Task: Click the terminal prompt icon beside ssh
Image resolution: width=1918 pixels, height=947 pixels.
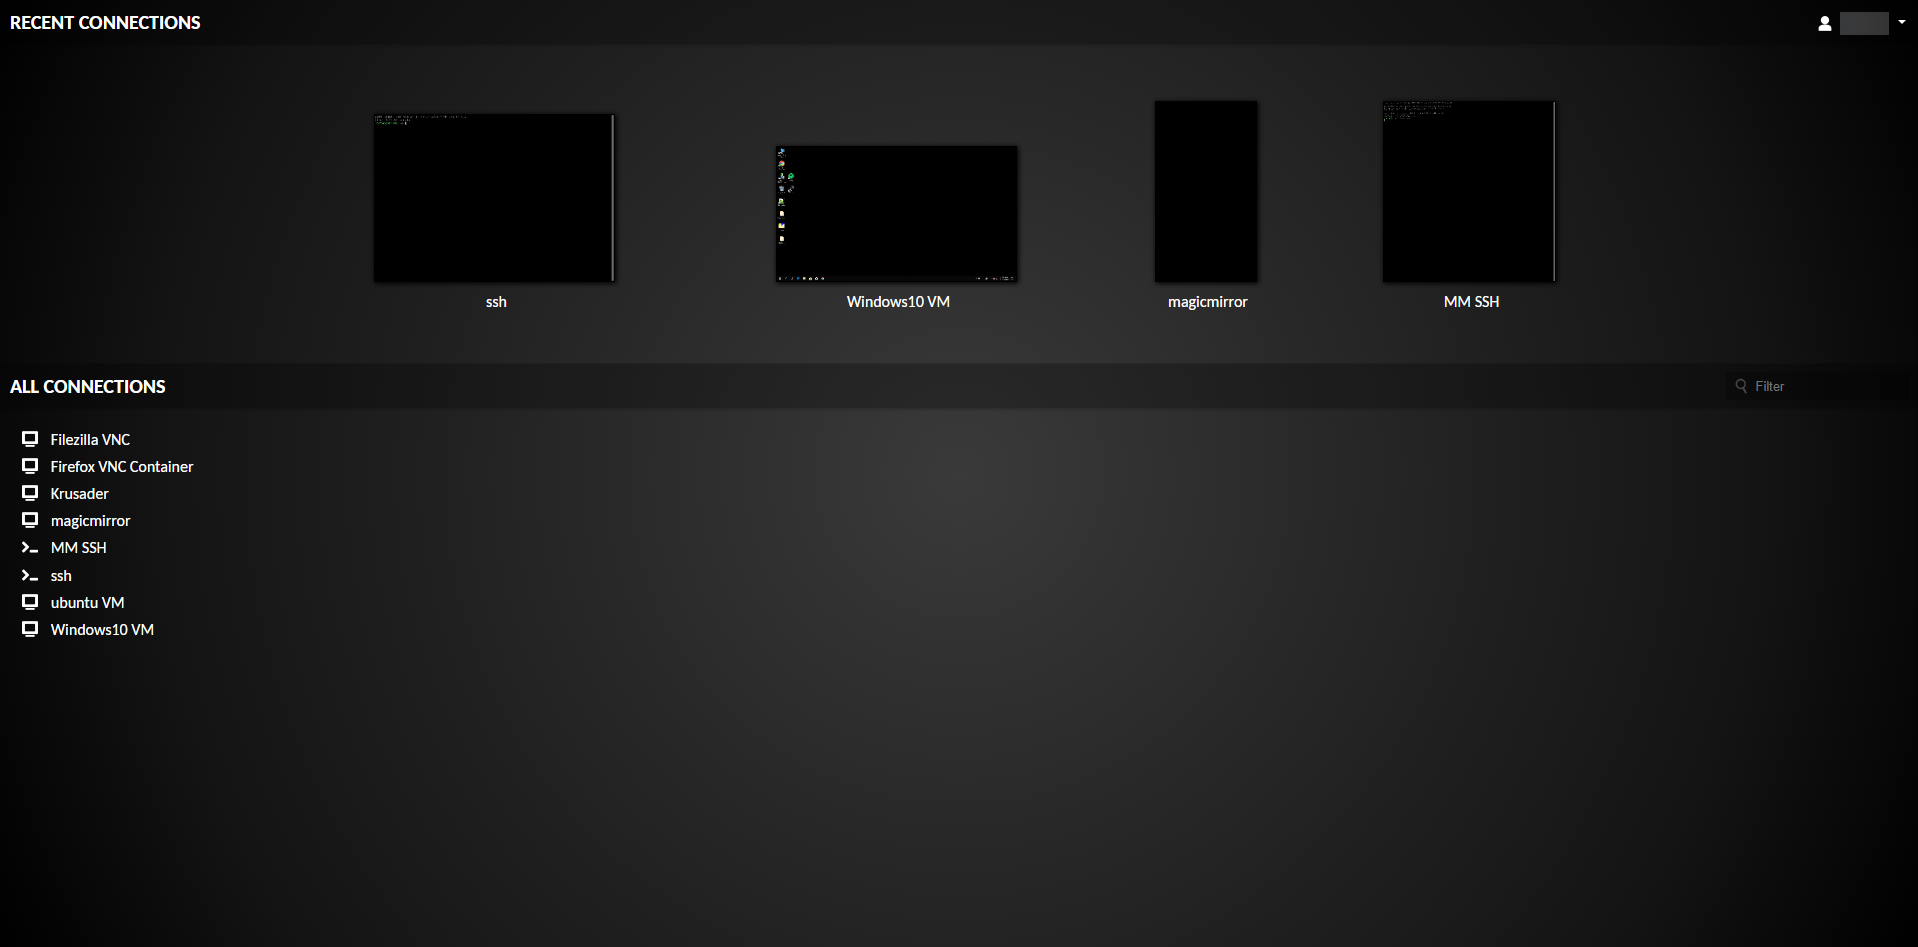Action: click(x=30, y=576)
